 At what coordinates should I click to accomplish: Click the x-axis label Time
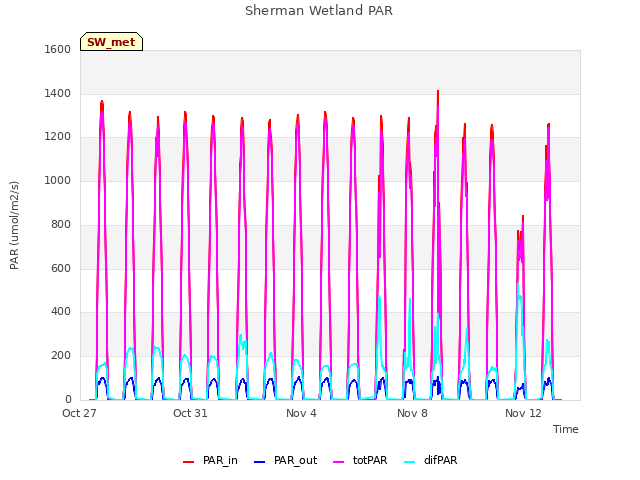[x=566, y=429]
